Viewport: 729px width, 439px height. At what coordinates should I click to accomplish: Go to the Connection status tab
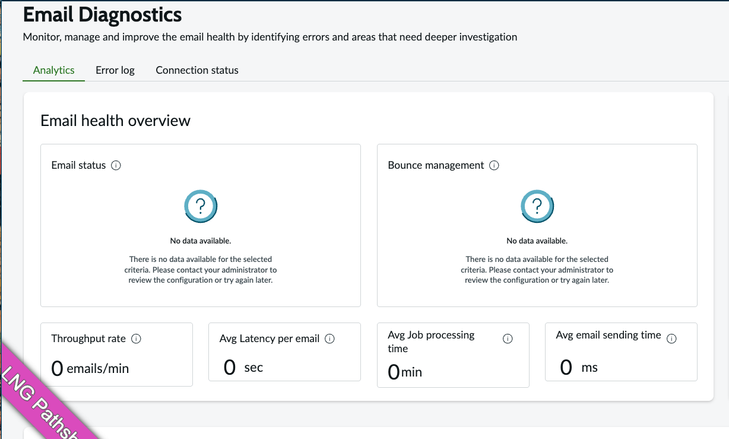(x=197, y=70)
